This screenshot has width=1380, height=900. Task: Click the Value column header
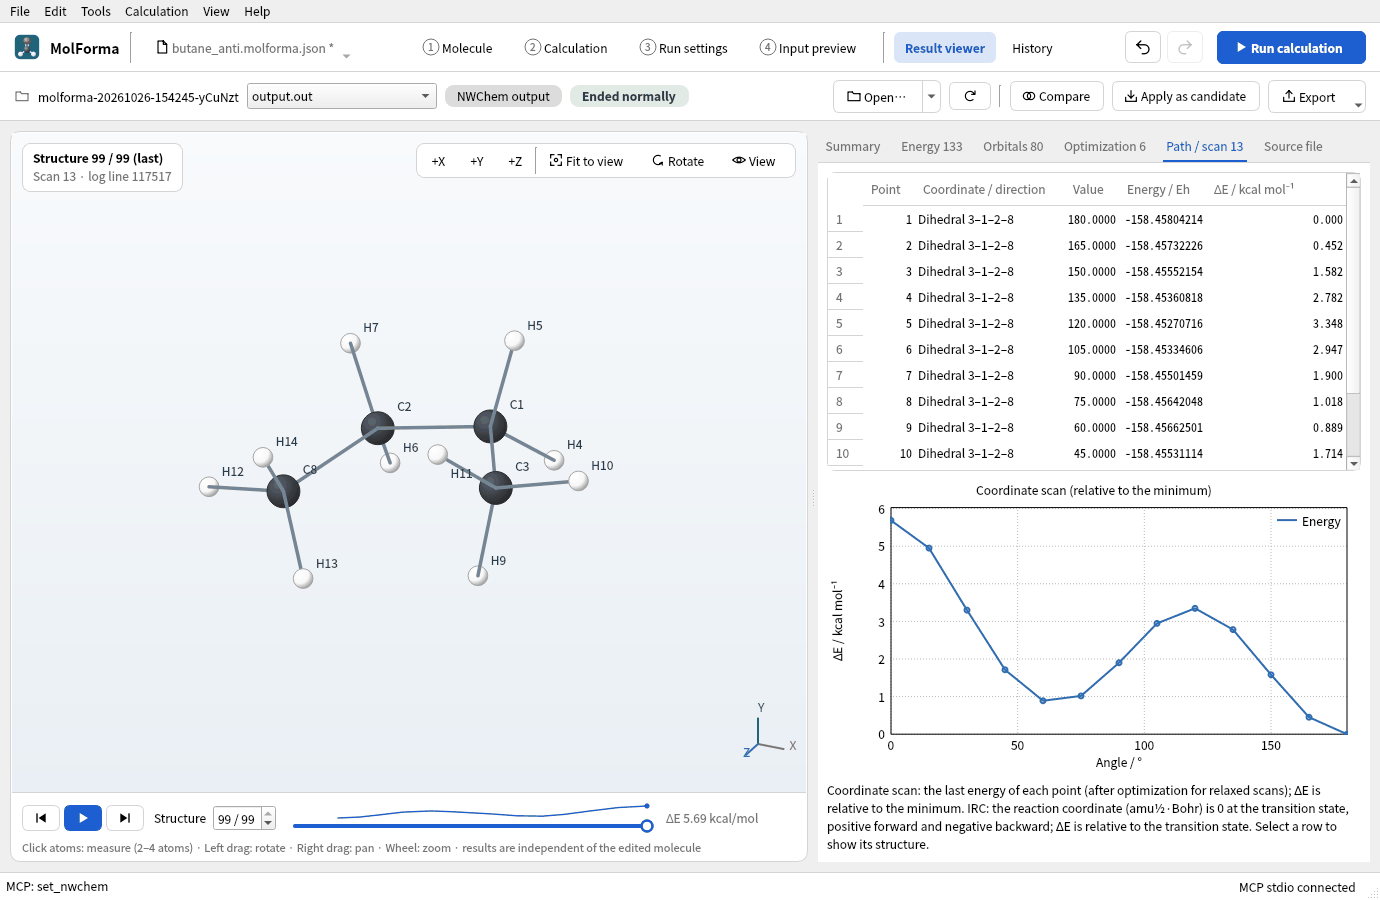click(x=1087, y=189)
